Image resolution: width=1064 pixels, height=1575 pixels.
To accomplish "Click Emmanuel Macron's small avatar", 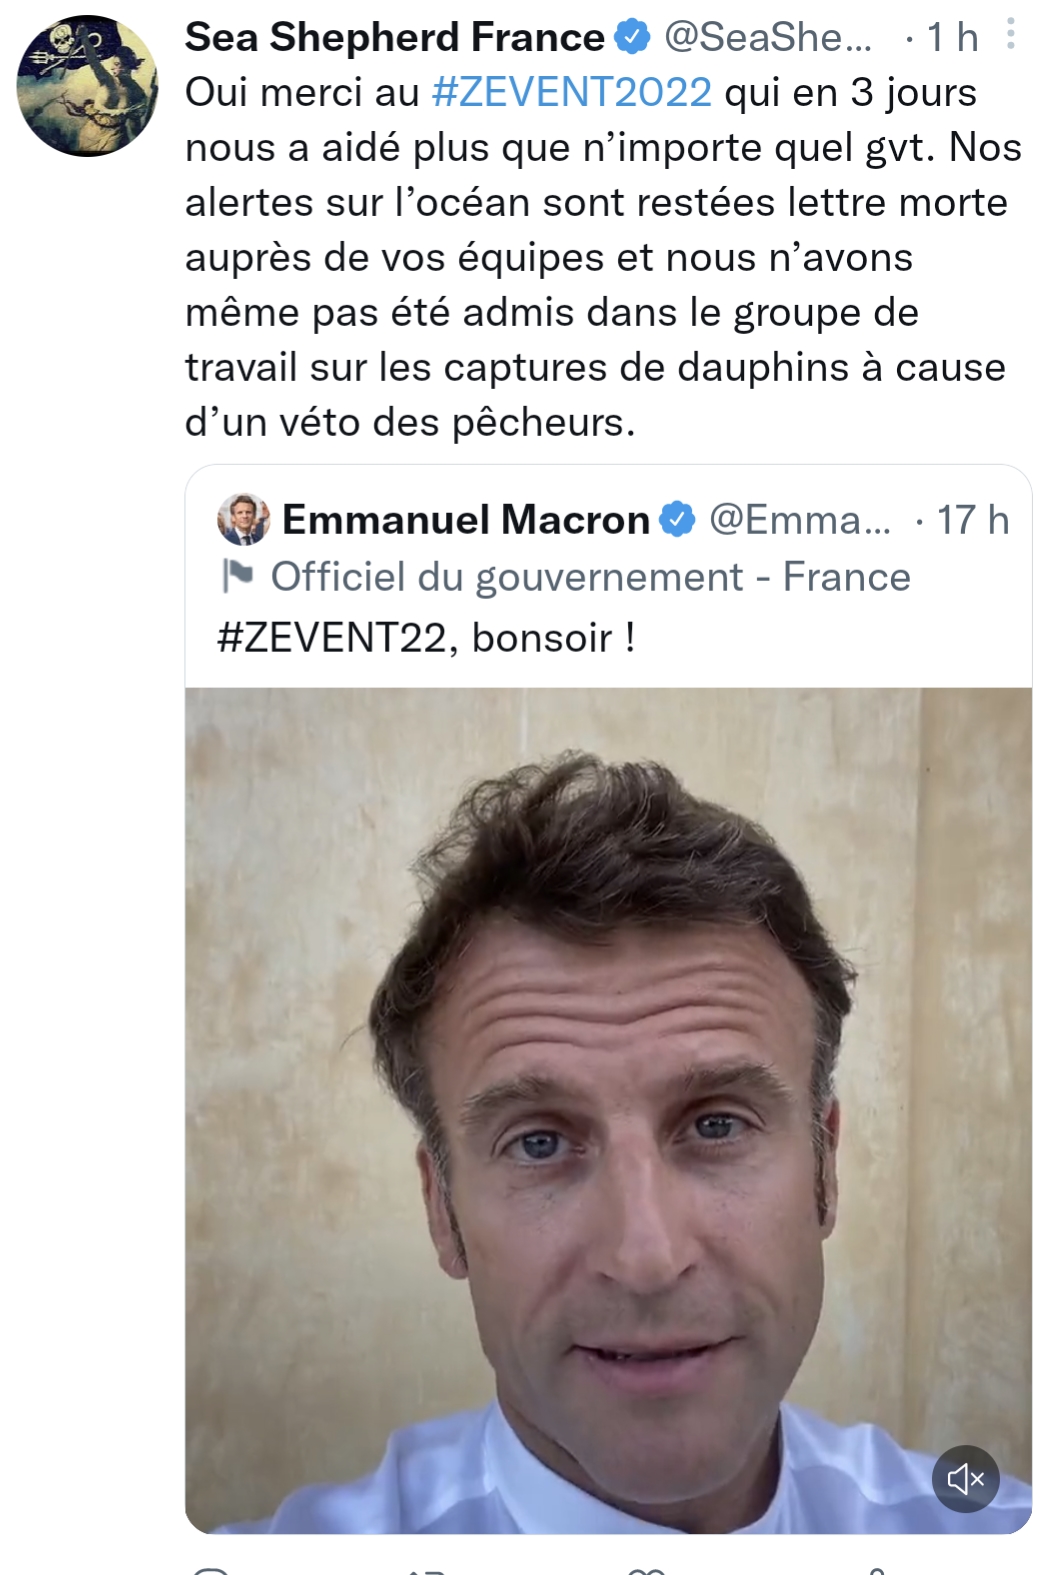I will (x=243, y=519).
